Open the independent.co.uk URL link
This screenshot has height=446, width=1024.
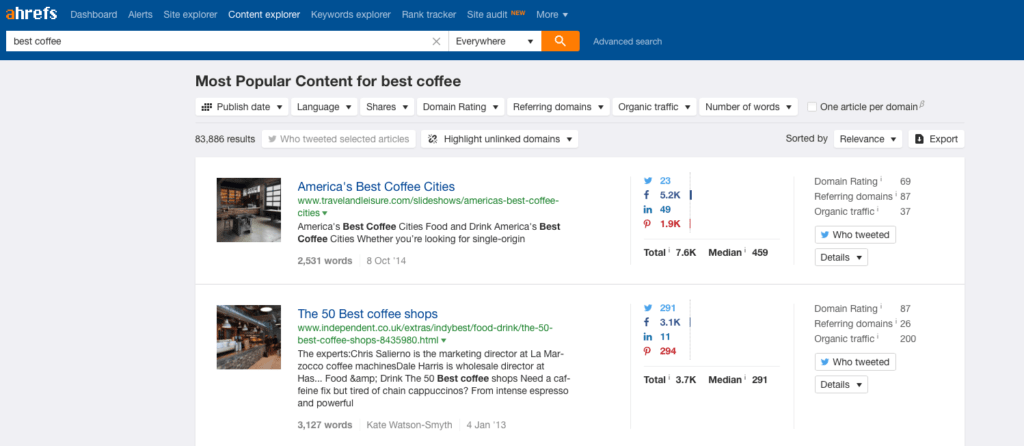(x=425, y=334)
